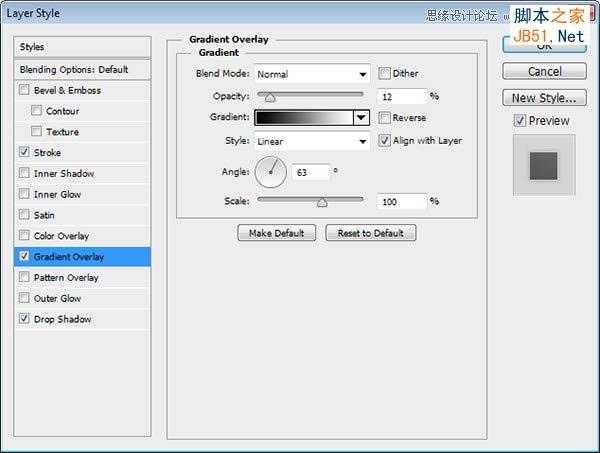Viewport: 600px width, 453px height.
Task: Click the Cancel button
Action: (544, 72)
